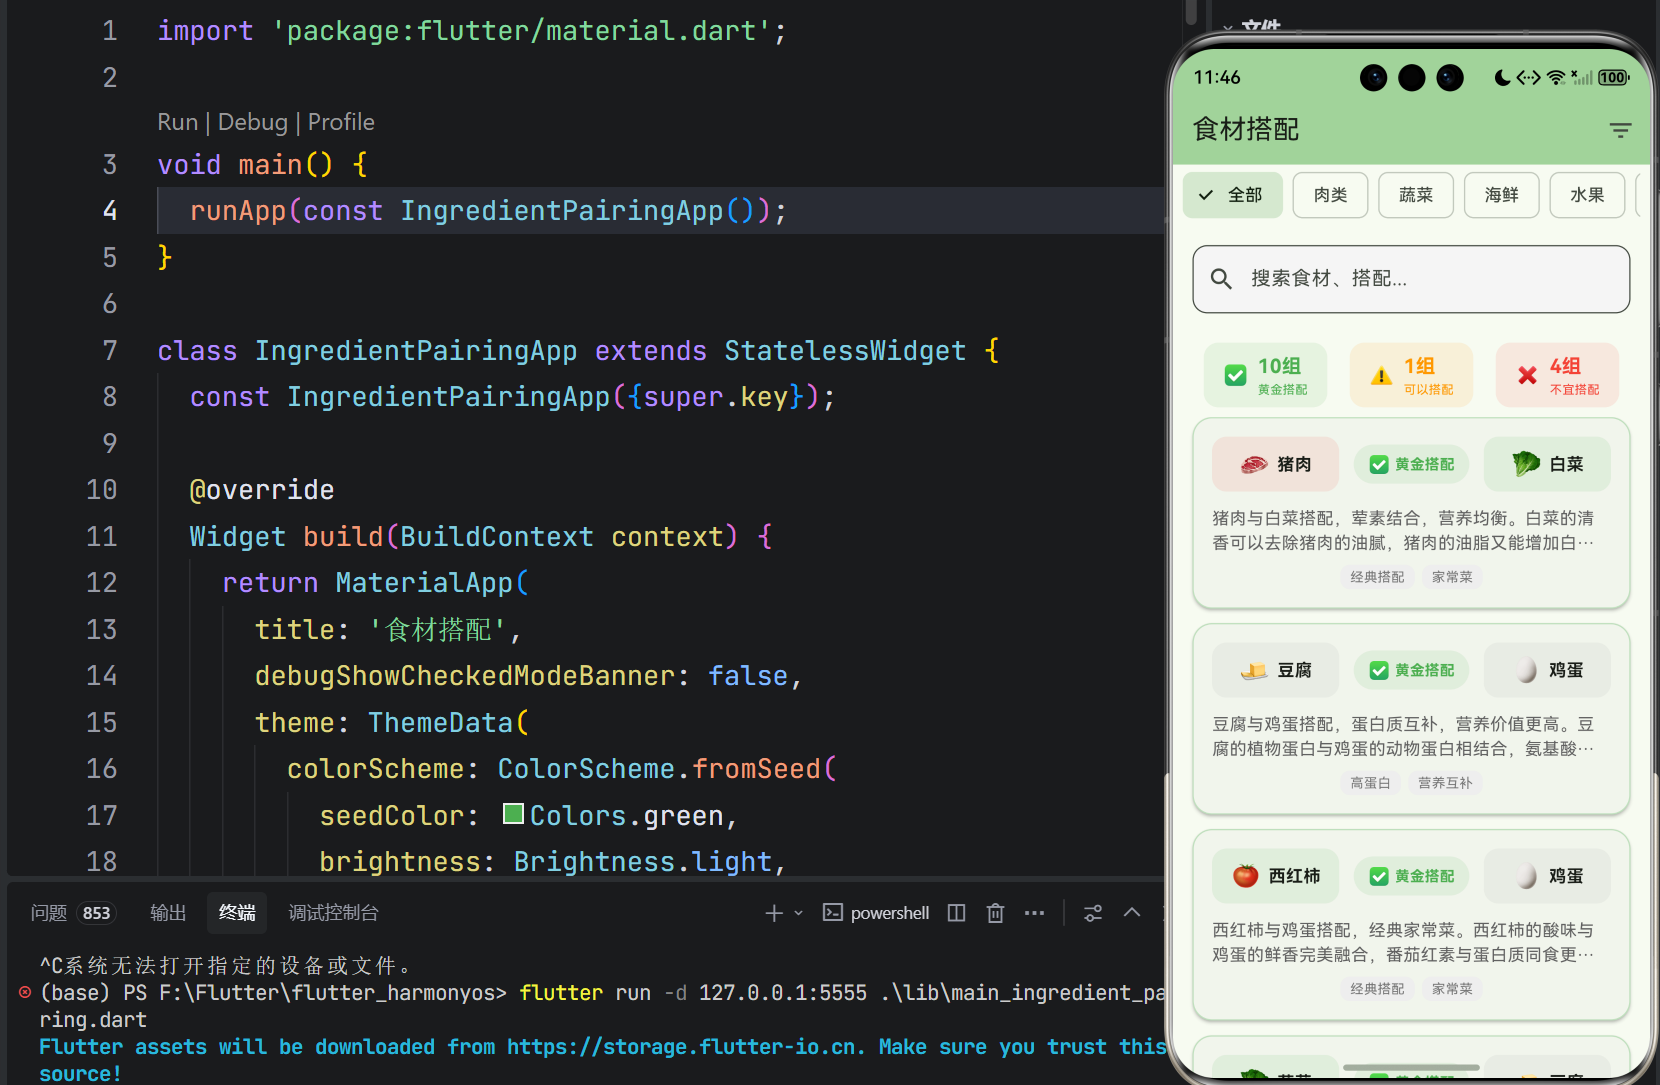Screen dimensions: 1660x1085
Task: Tap the 1组 可以搭配 summary card
Action: [x=1411, y=375]
